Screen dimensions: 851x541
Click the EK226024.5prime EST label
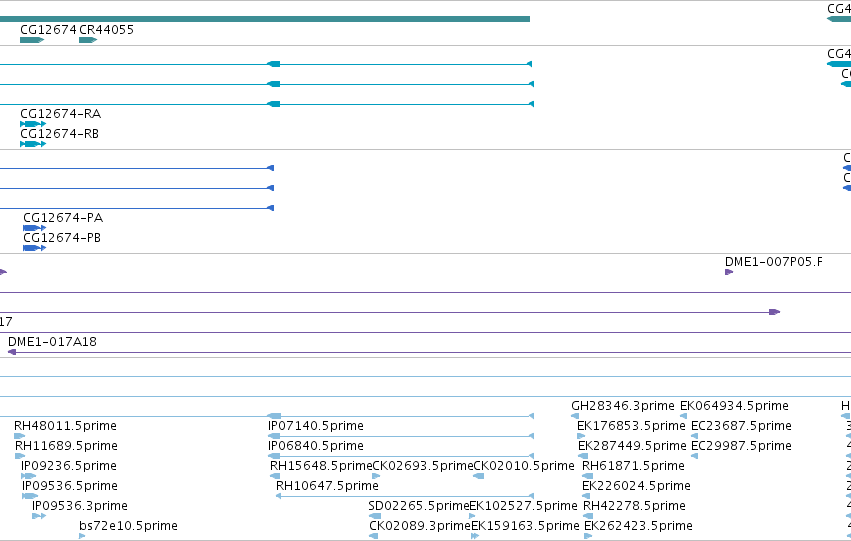tap(636, 486)
